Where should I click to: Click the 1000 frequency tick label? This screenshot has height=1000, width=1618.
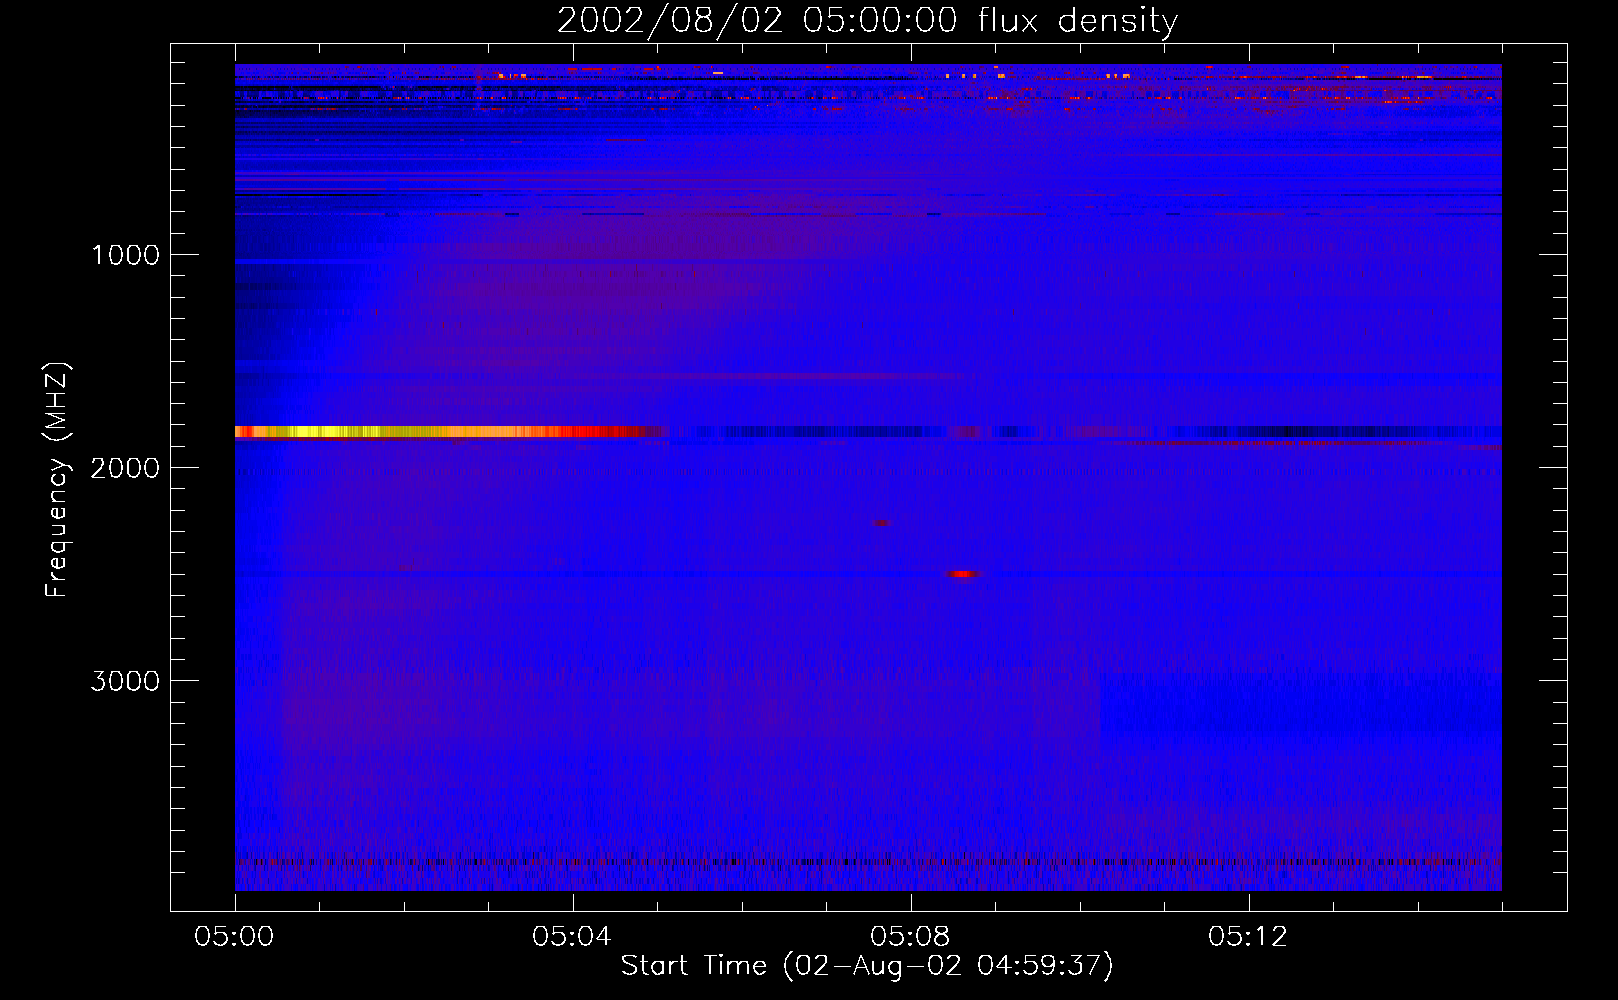125,255
